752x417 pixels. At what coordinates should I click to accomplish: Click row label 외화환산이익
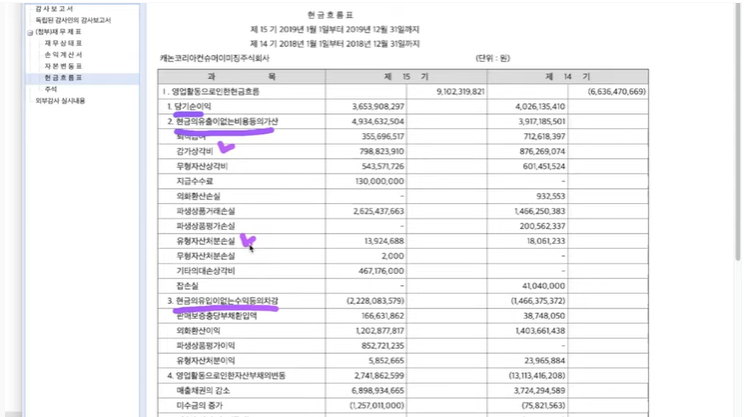coord(198,331)
